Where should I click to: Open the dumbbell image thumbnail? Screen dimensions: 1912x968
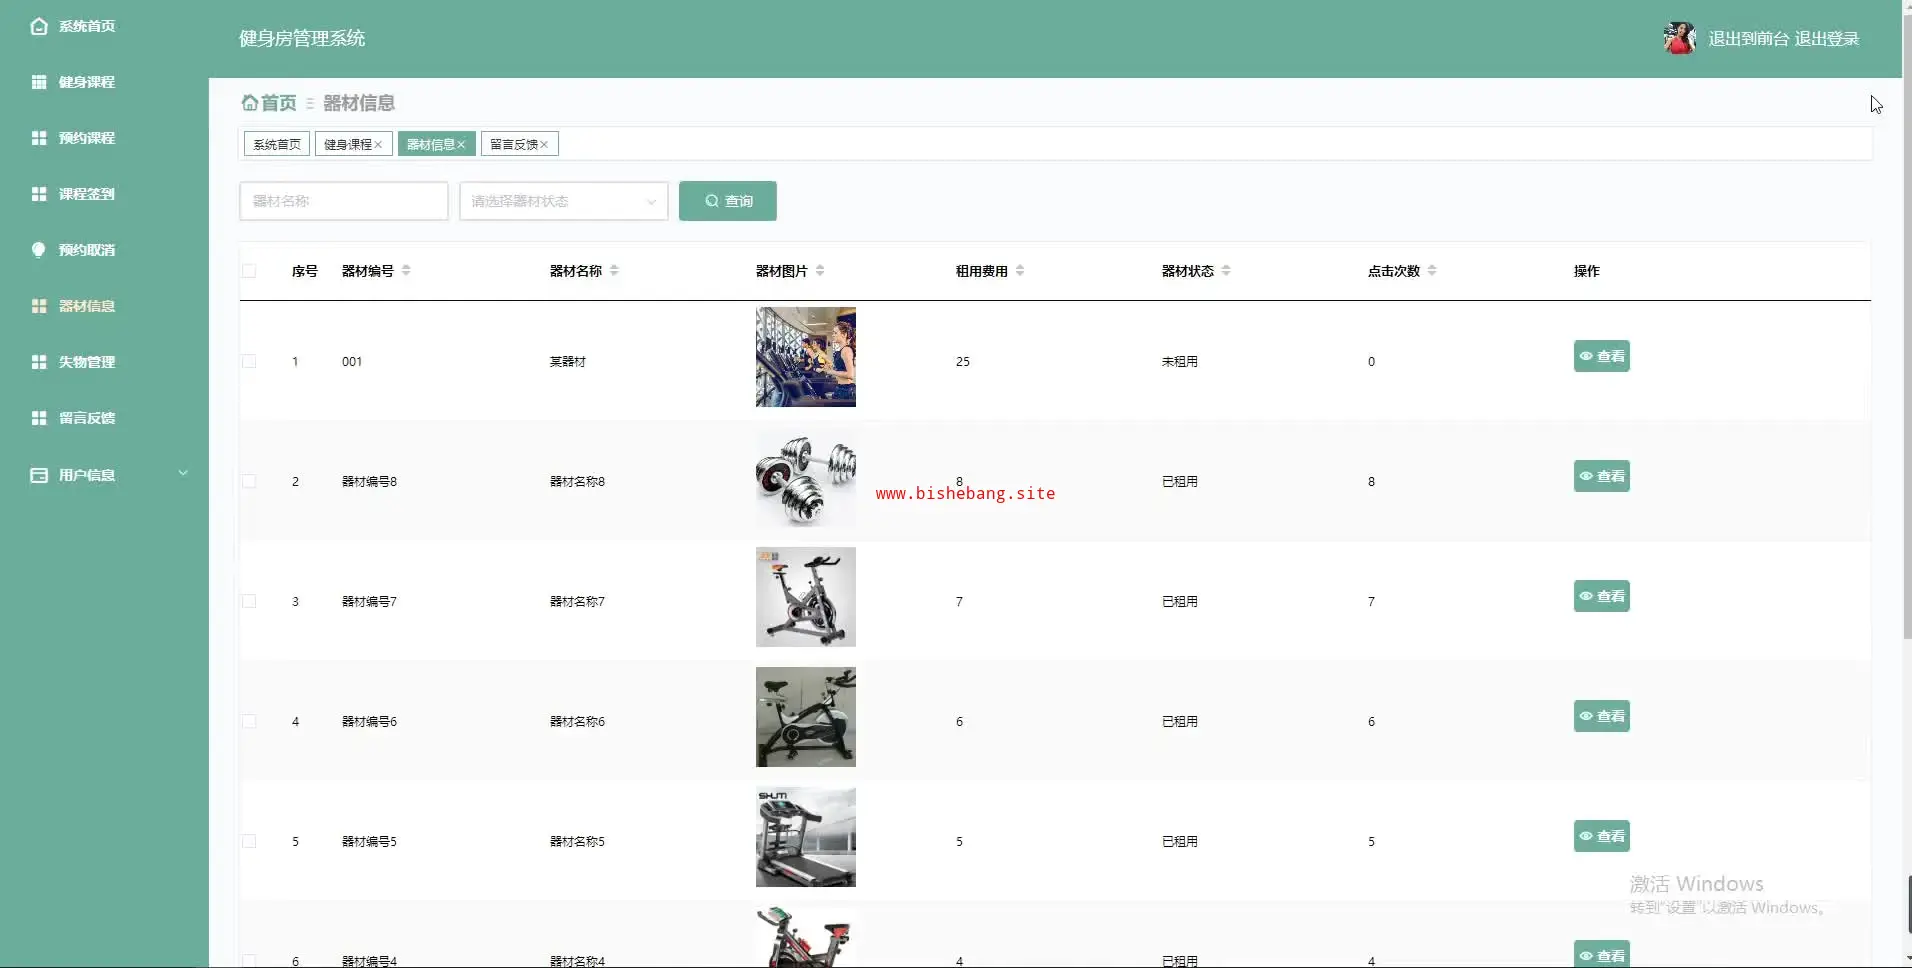pos(805,477)
